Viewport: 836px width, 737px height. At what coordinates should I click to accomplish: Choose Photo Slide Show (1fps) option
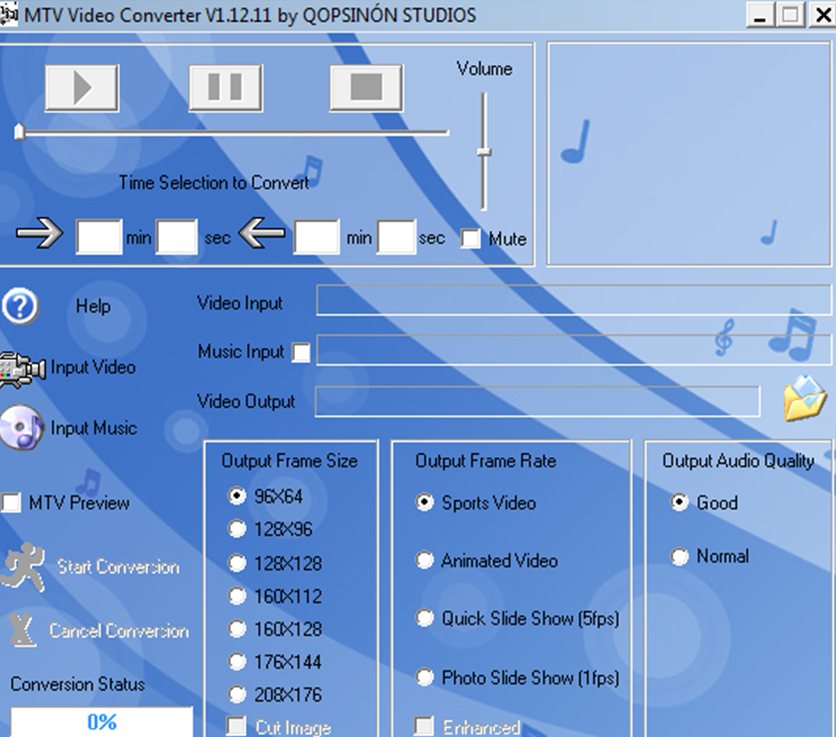click(425, 677)
